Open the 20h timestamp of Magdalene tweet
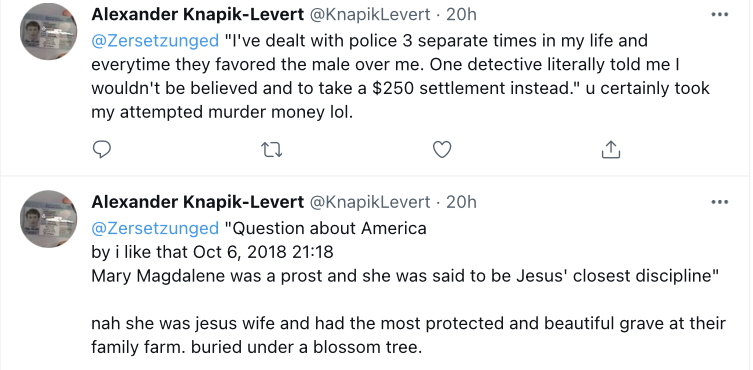 [x=461, y=202]
